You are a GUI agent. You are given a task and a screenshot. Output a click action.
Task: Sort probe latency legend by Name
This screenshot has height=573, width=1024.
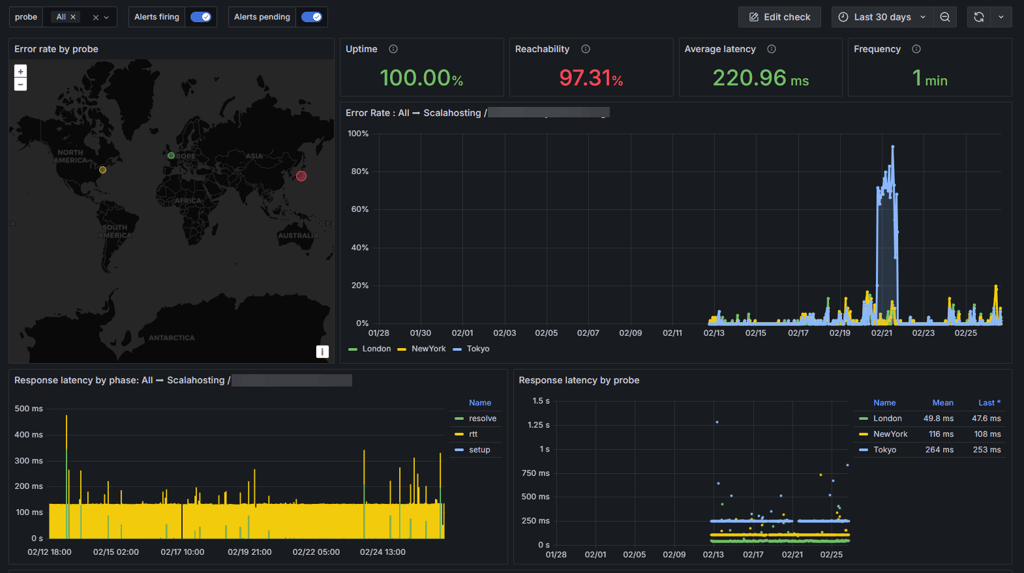point(884,402)
